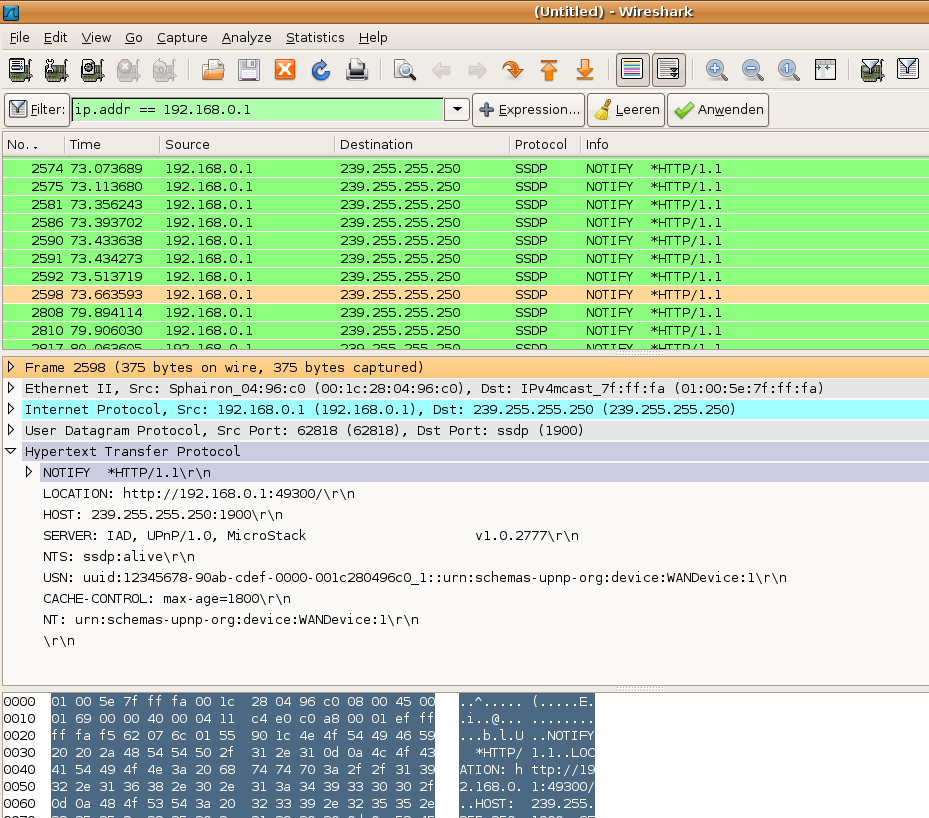
Task: Select packet number 2808 row
Action: coord(466,312)
